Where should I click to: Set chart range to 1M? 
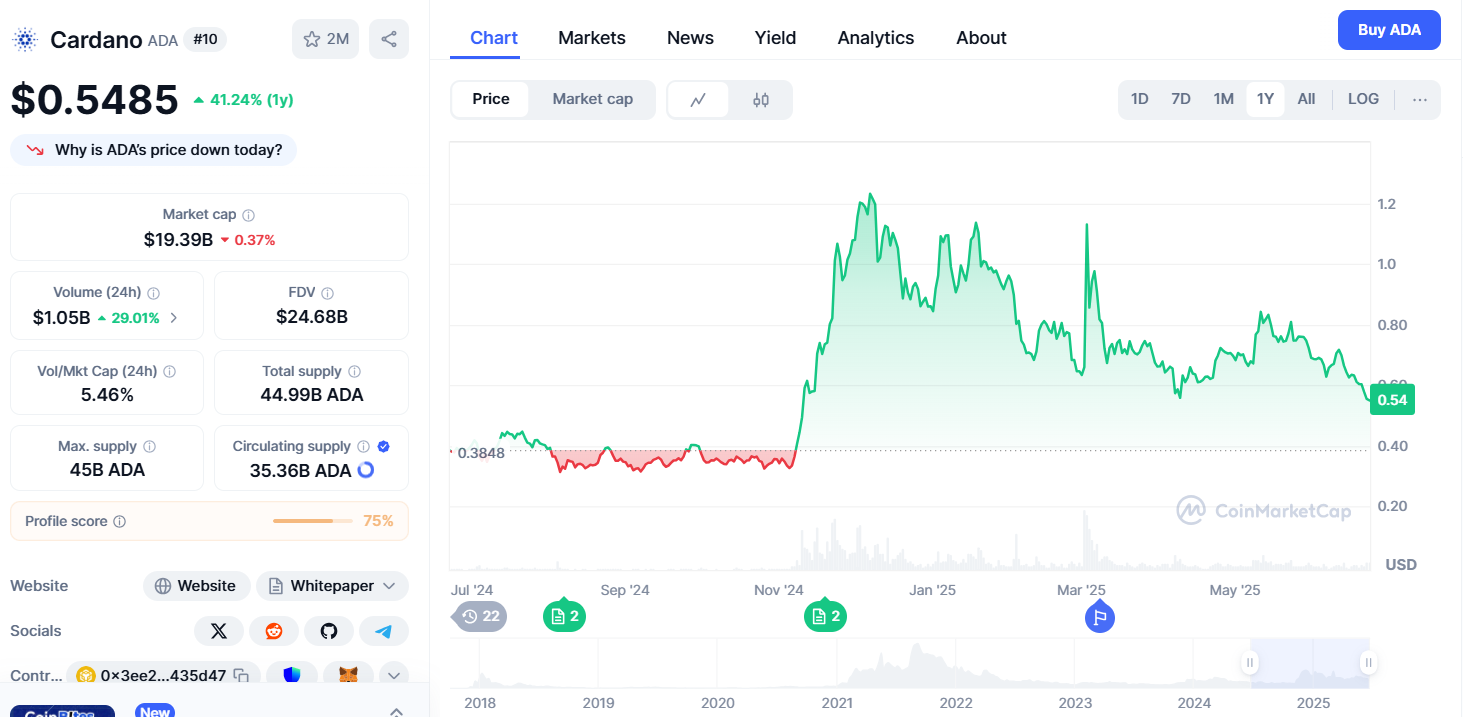(x=1224, y=99)
